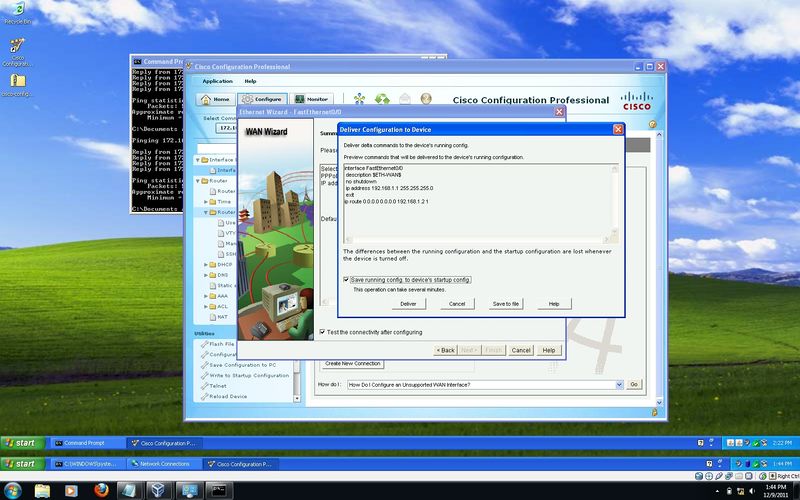Image resolution: width=800 pixels, height=500 pixels.
Task: Click Help in the Ethernet Wizard
Action: tap(549, 350)
